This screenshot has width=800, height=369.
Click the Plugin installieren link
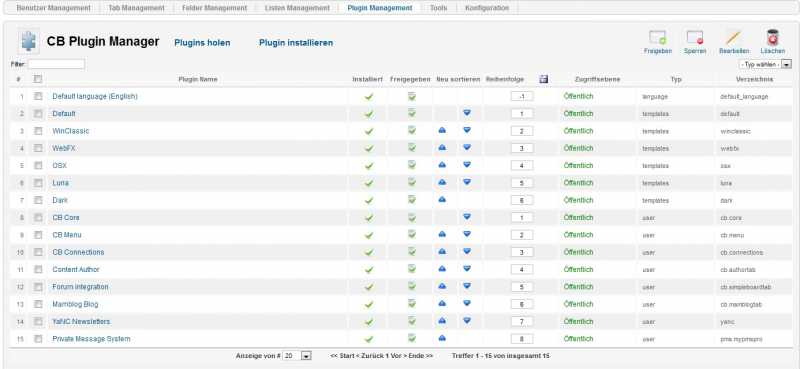tap(296, 43)
